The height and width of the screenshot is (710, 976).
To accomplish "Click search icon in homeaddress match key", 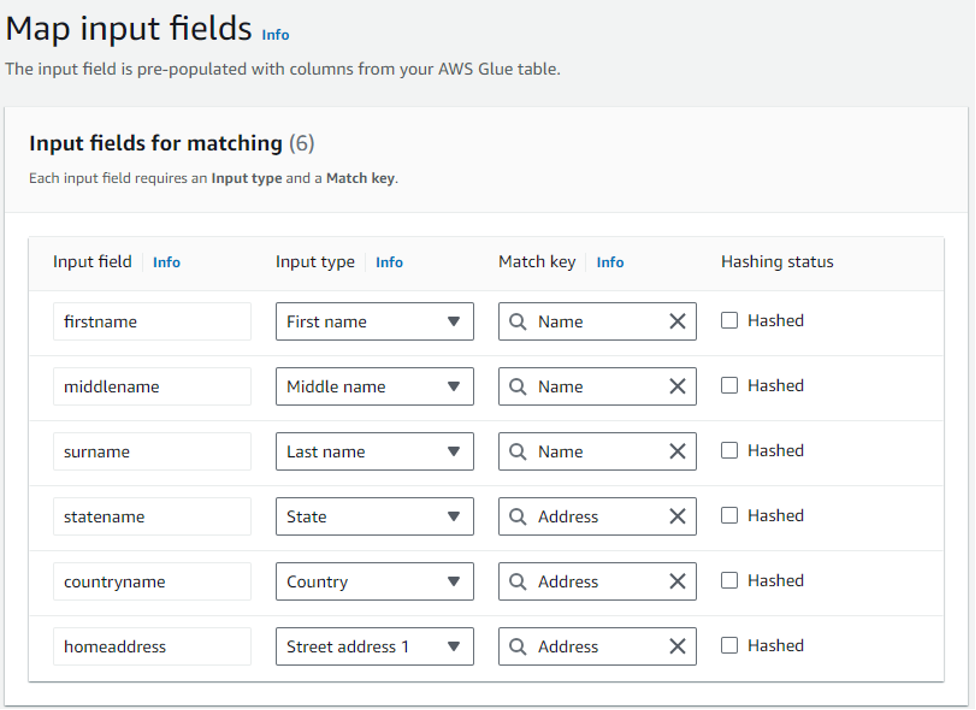I will 518,647.
